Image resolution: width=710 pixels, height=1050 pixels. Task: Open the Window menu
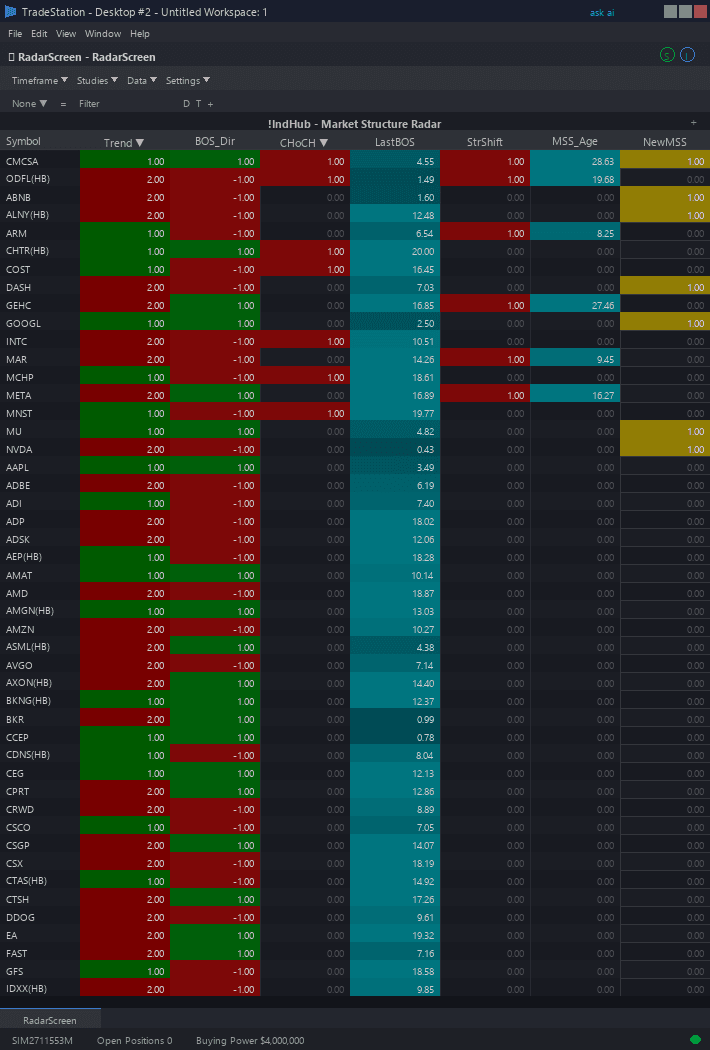pos(103,33)
